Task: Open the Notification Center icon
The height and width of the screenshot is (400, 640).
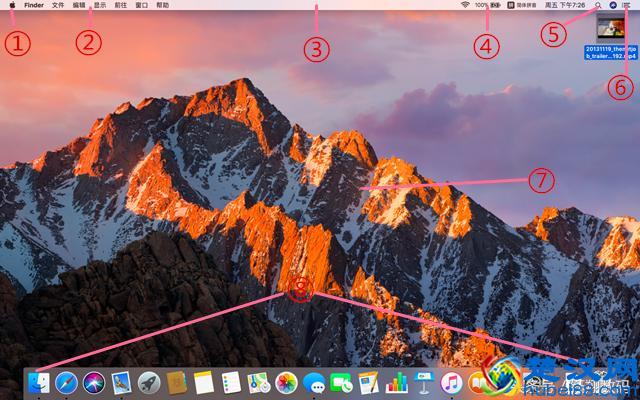Action: [x=627, y=5]
